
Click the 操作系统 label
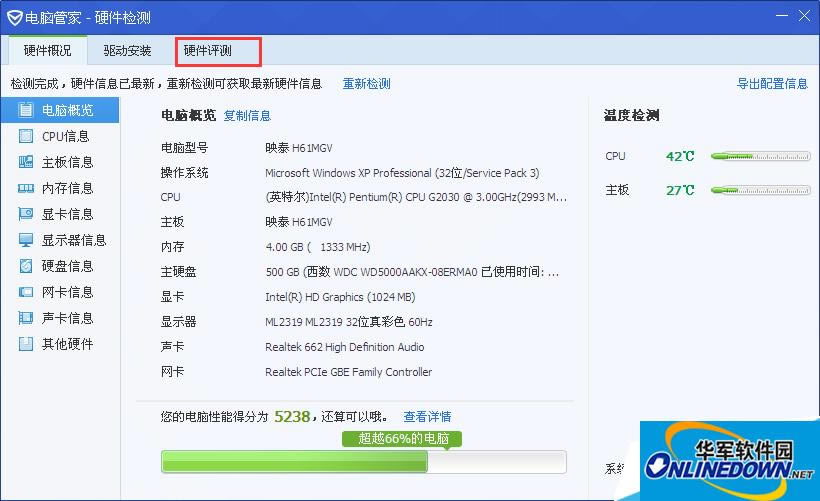pos(184,173)
